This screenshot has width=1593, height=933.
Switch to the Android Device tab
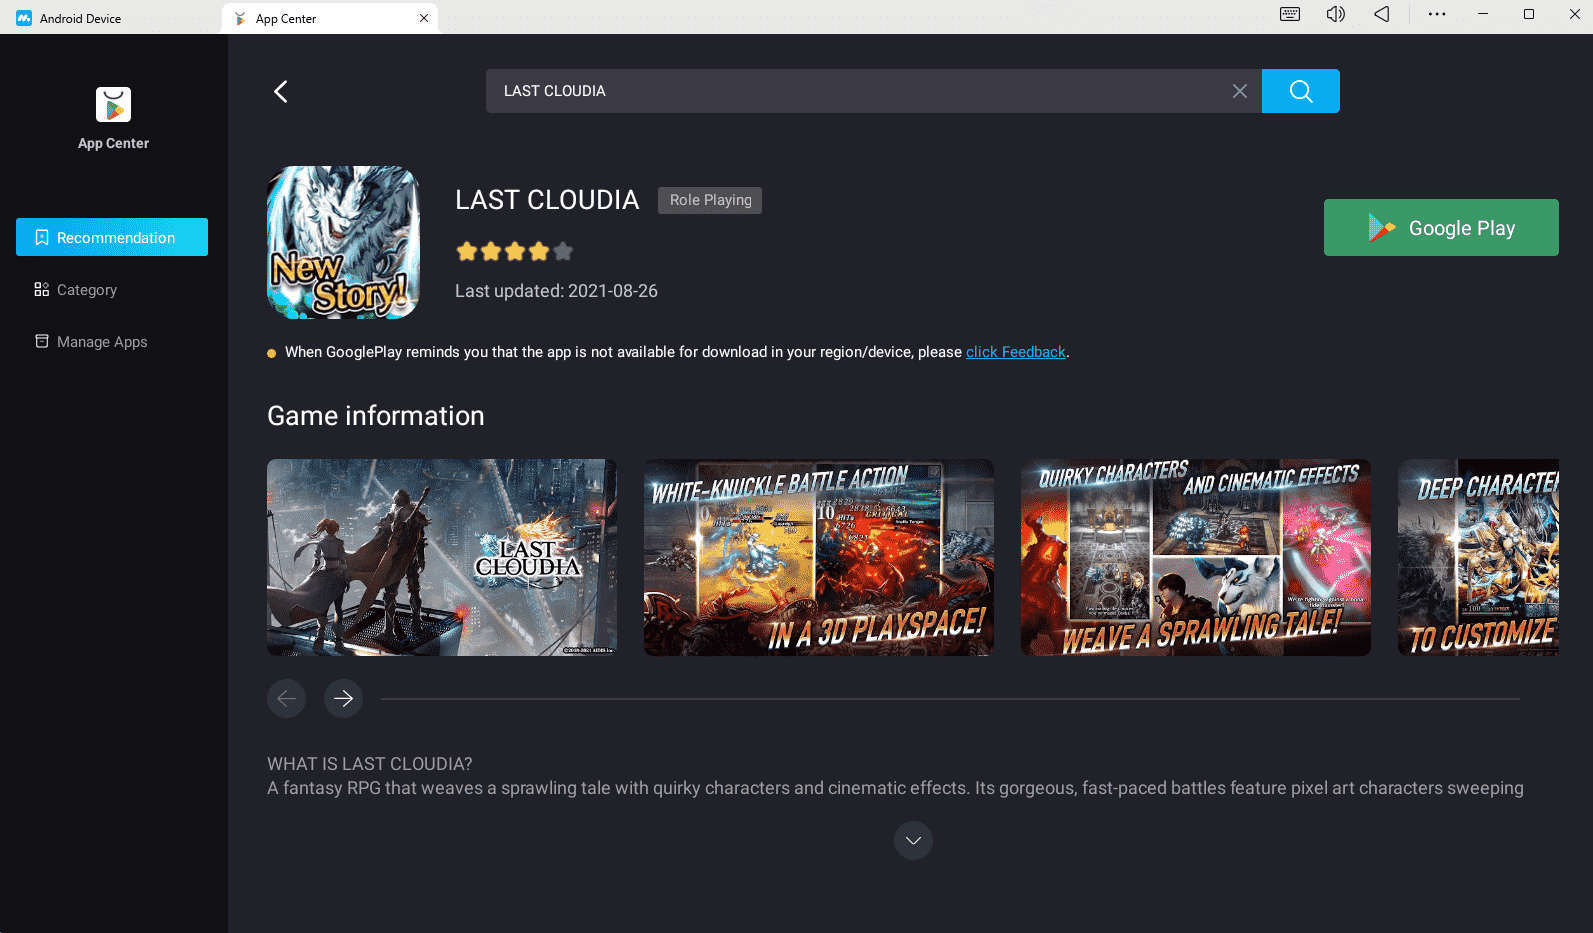(x=70, y=18)
